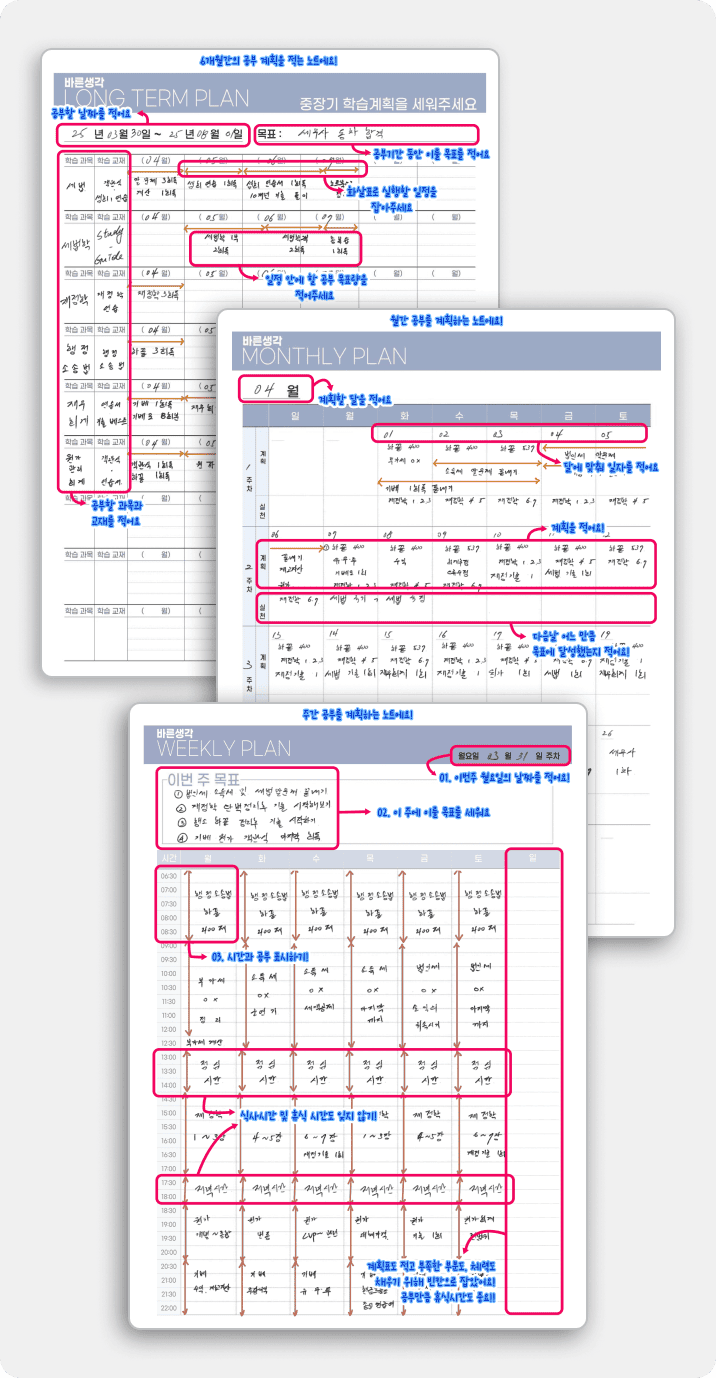Click the handwritten date 05 in the Monthly Plan
This screenshot has height=1378, width=716.
[605, 434]
